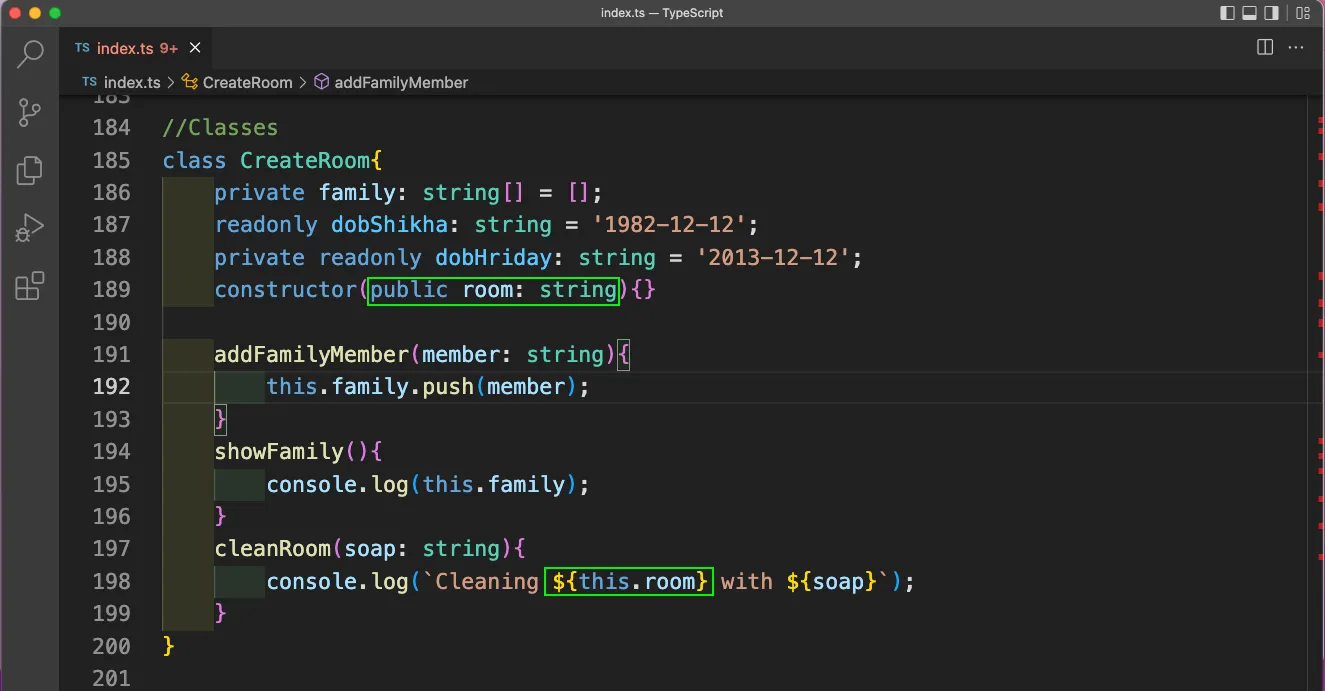Click line number 200 in the gutter

pos(111,646)
